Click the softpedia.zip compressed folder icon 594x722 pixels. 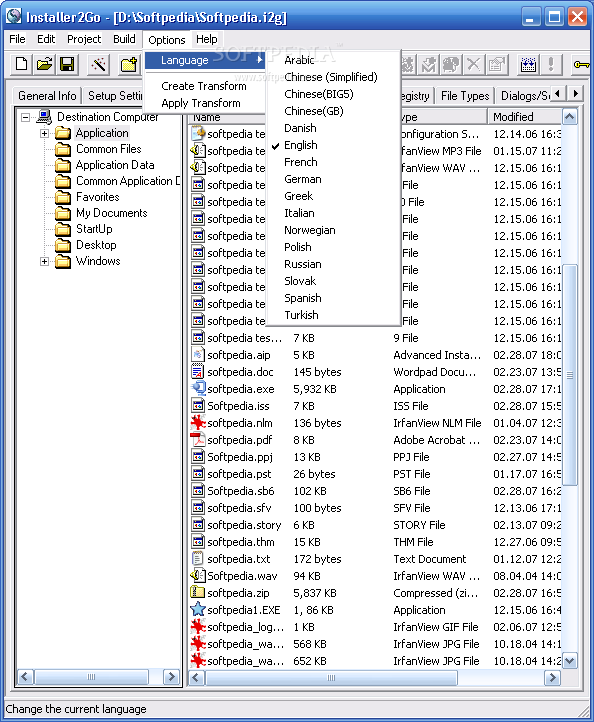[x=198, y=593]
